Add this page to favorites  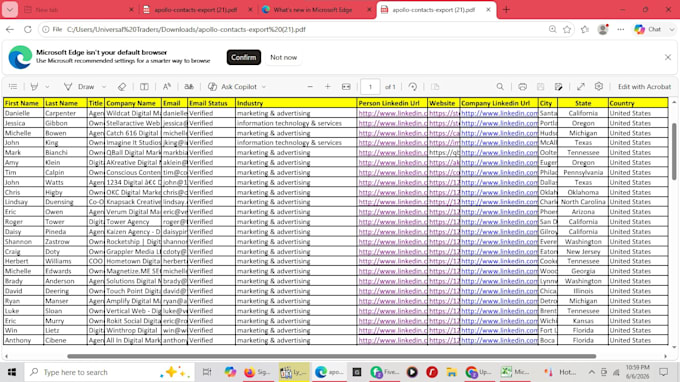(567, 29)
